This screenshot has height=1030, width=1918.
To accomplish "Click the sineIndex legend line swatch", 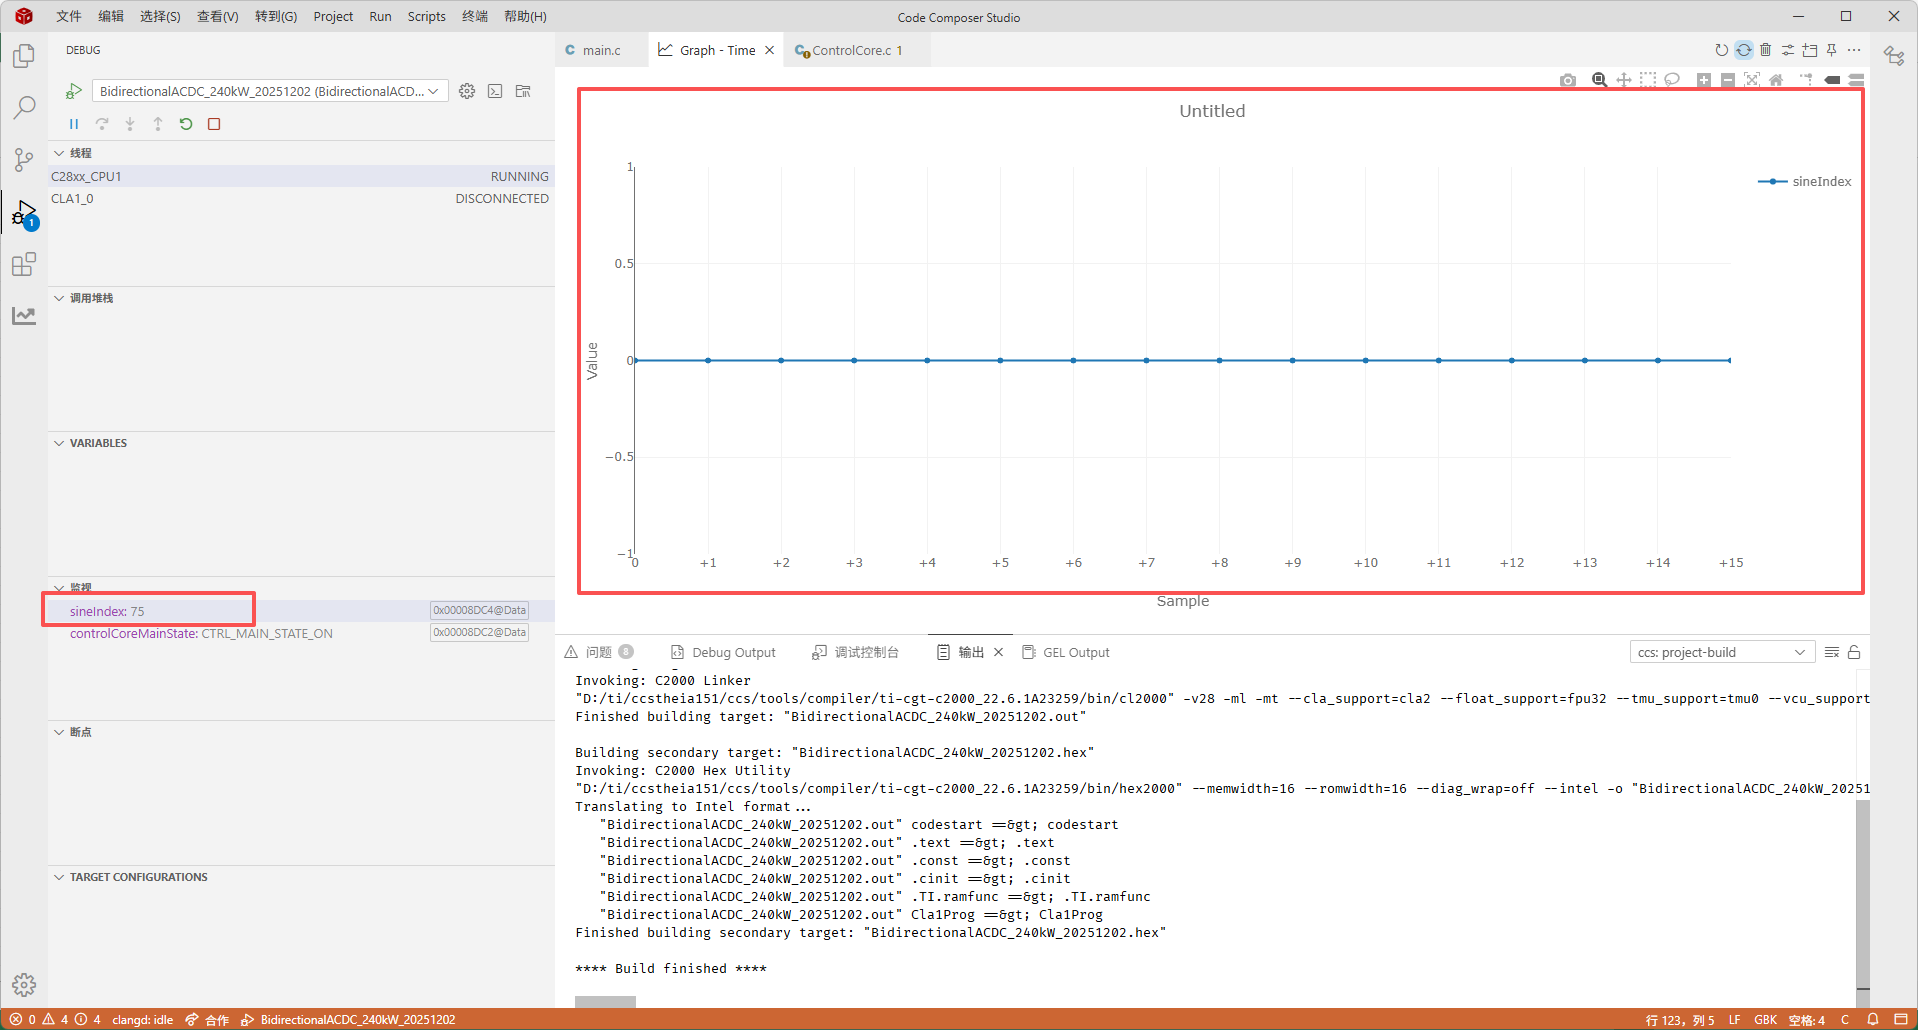I will [1772, 181].
